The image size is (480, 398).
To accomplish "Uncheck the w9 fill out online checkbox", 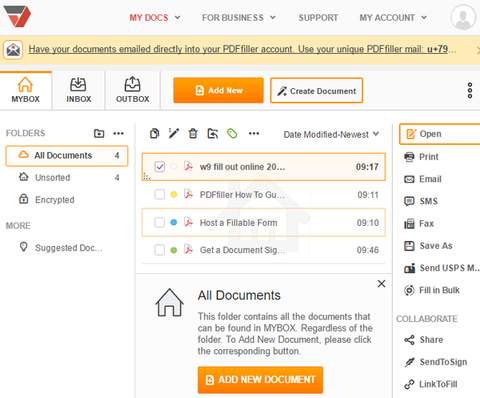I will click(160, 166).
